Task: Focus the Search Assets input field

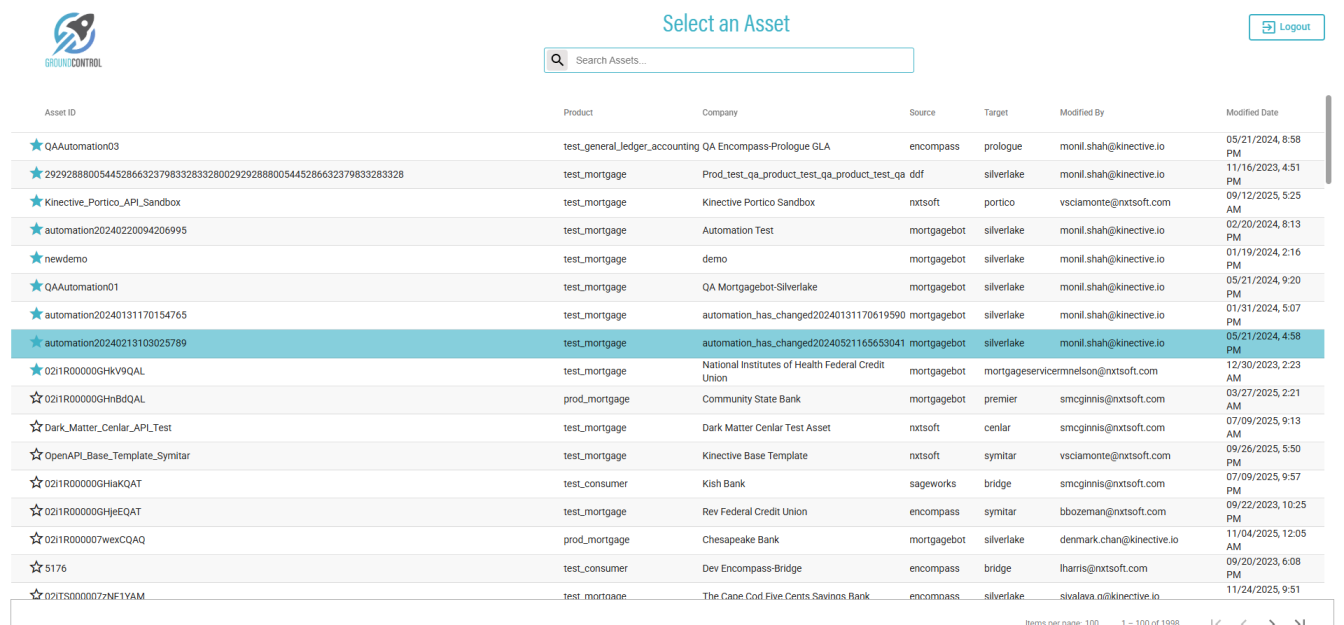Action: pyautogui.click(x=740, y=60)
